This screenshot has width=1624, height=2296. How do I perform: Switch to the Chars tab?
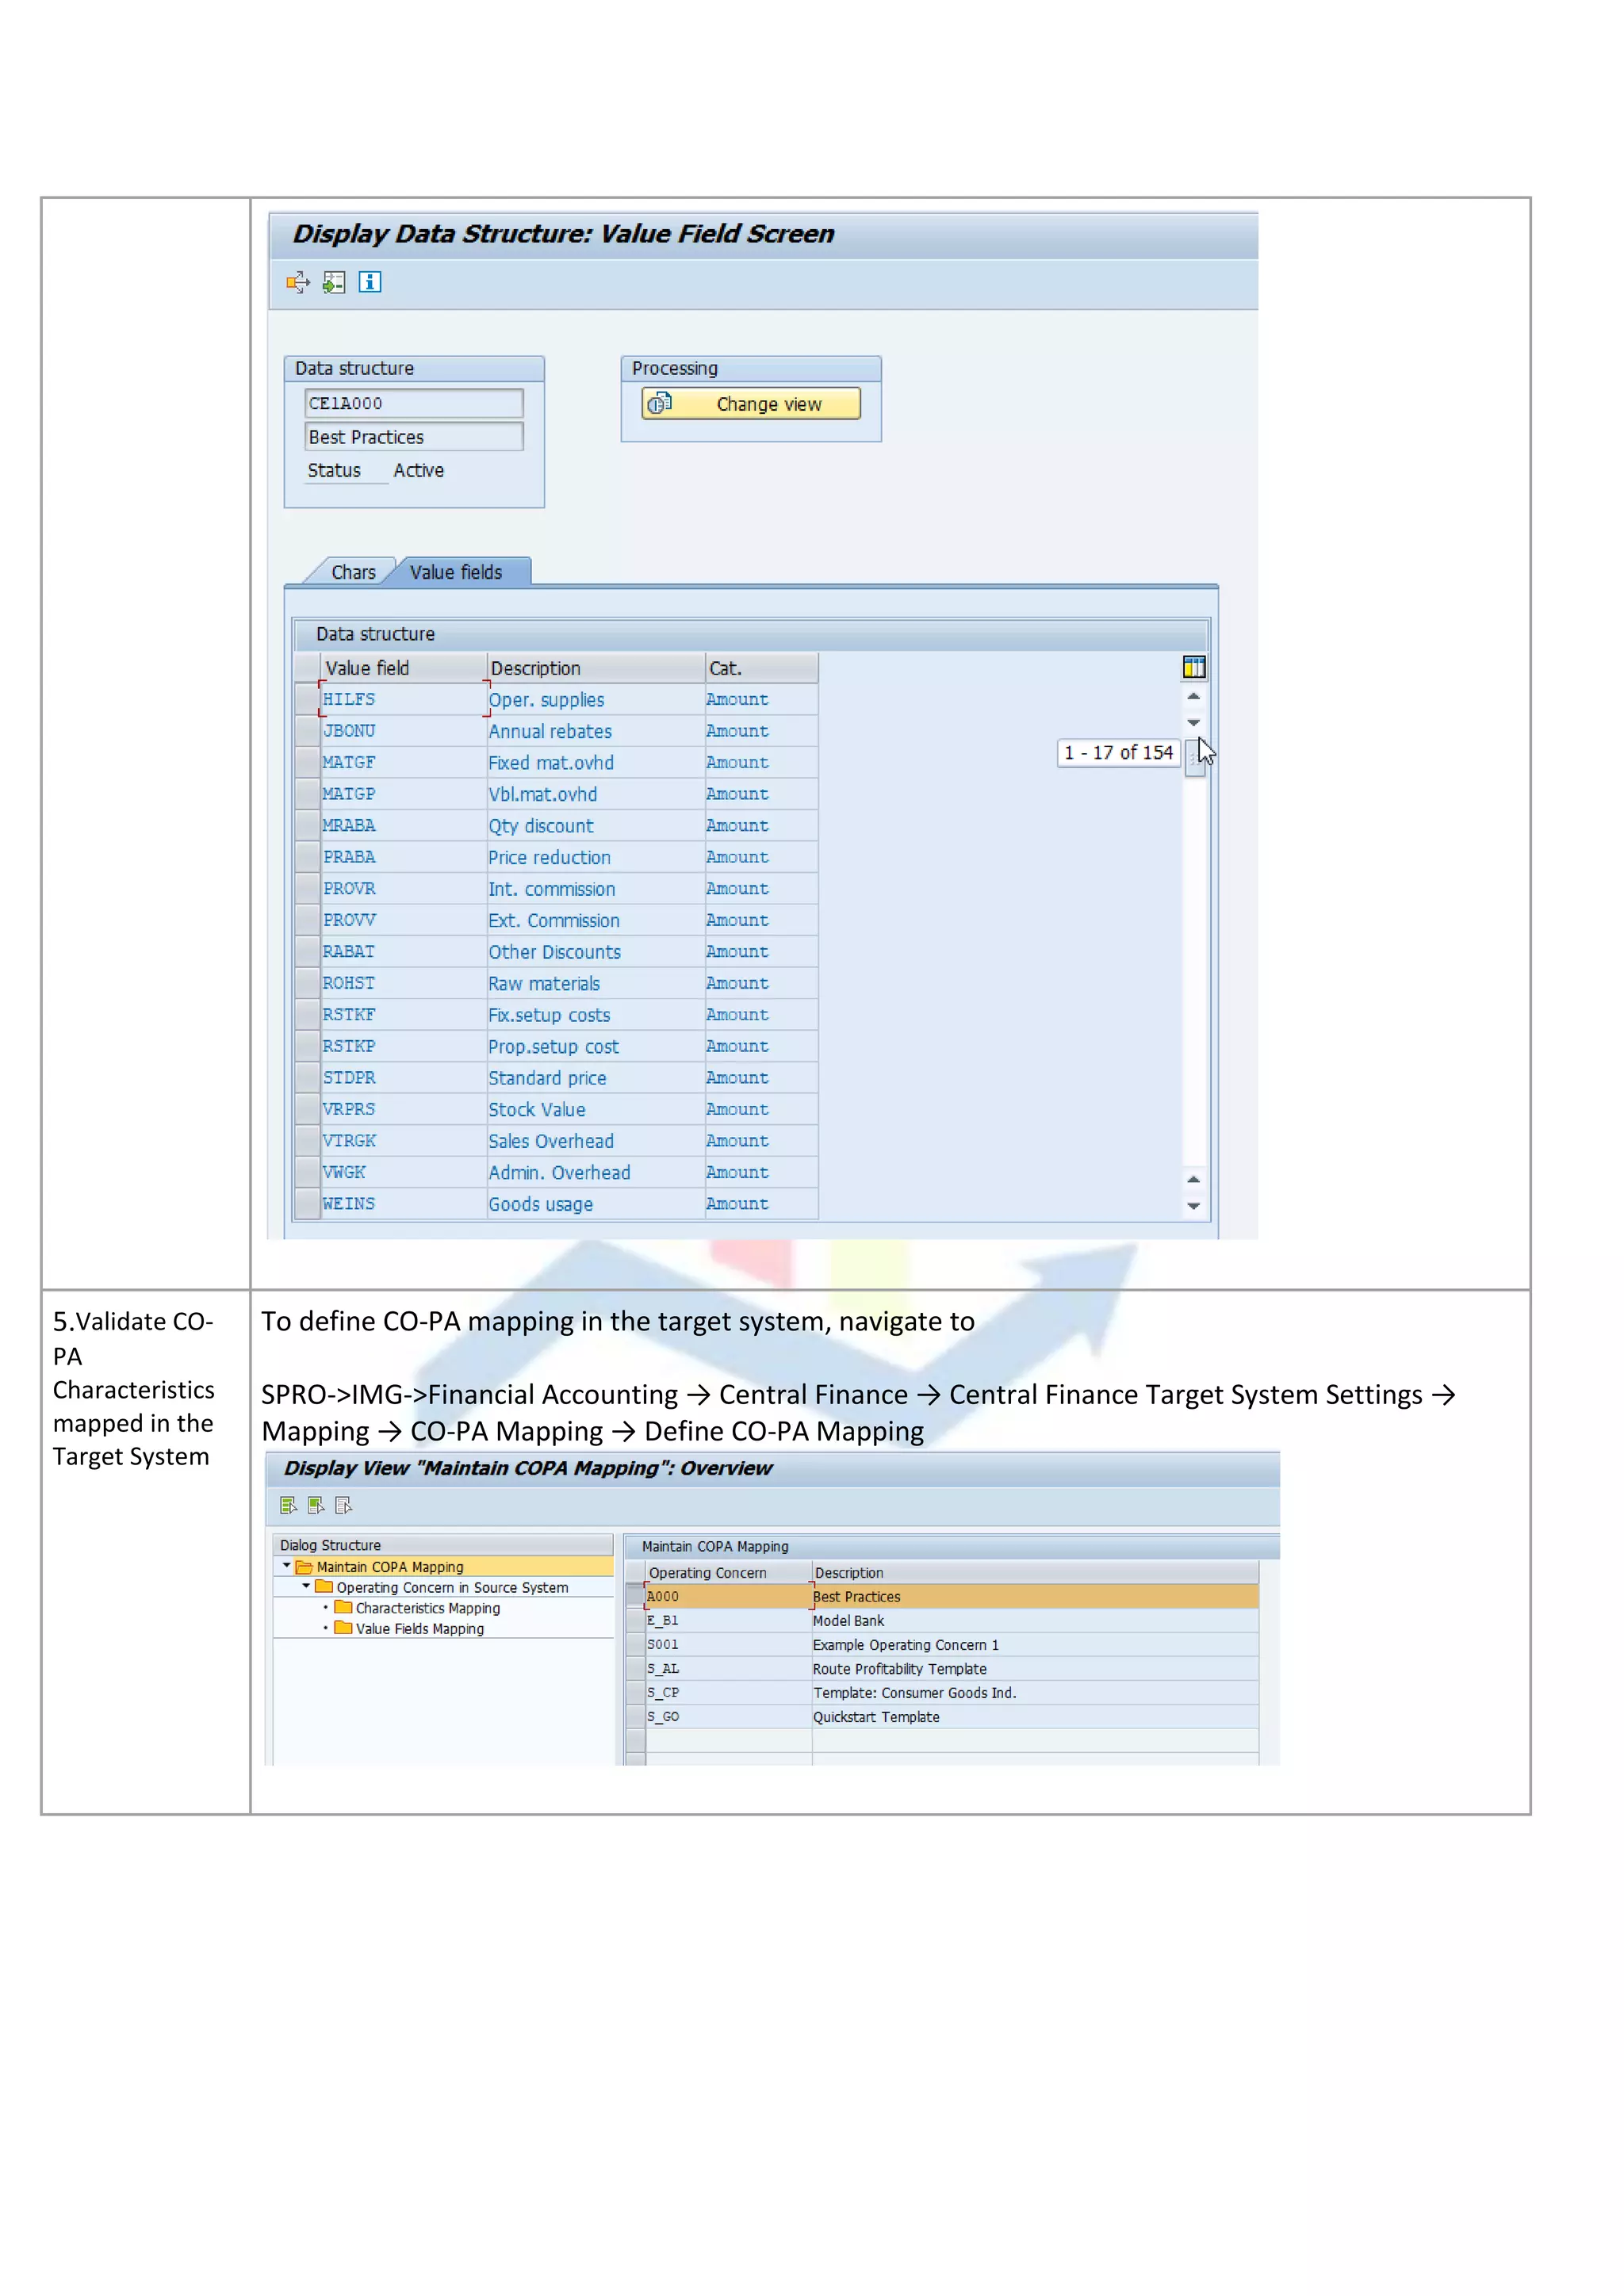click(x=353, y=573)
